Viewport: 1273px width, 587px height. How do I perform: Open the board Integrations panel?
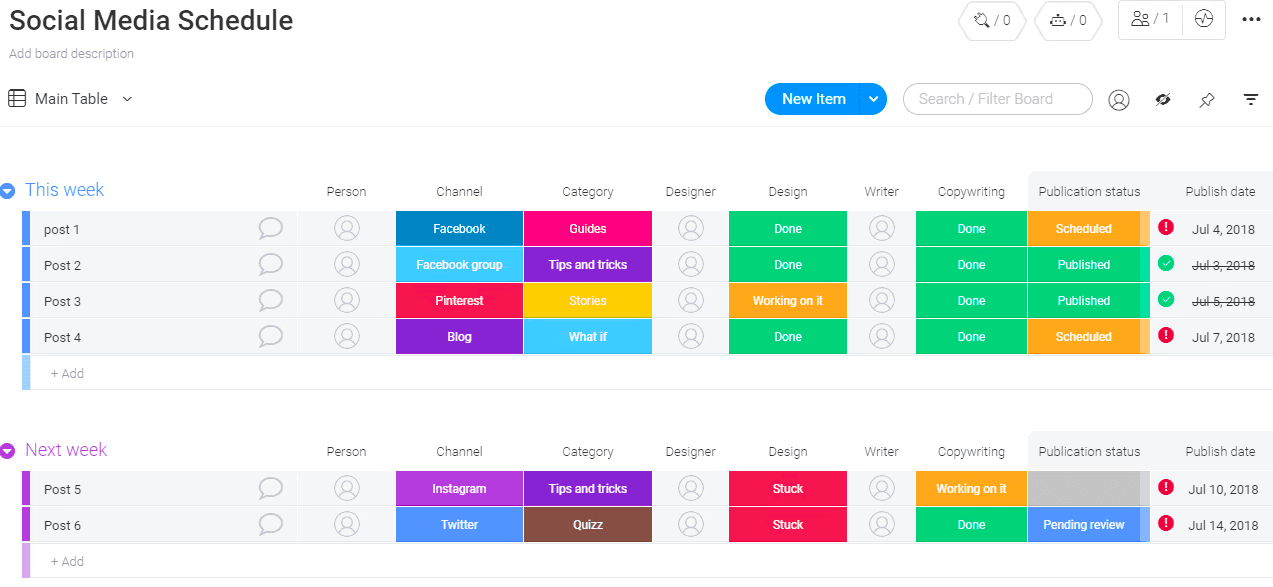pyautogui.click(x=992, y=20)
